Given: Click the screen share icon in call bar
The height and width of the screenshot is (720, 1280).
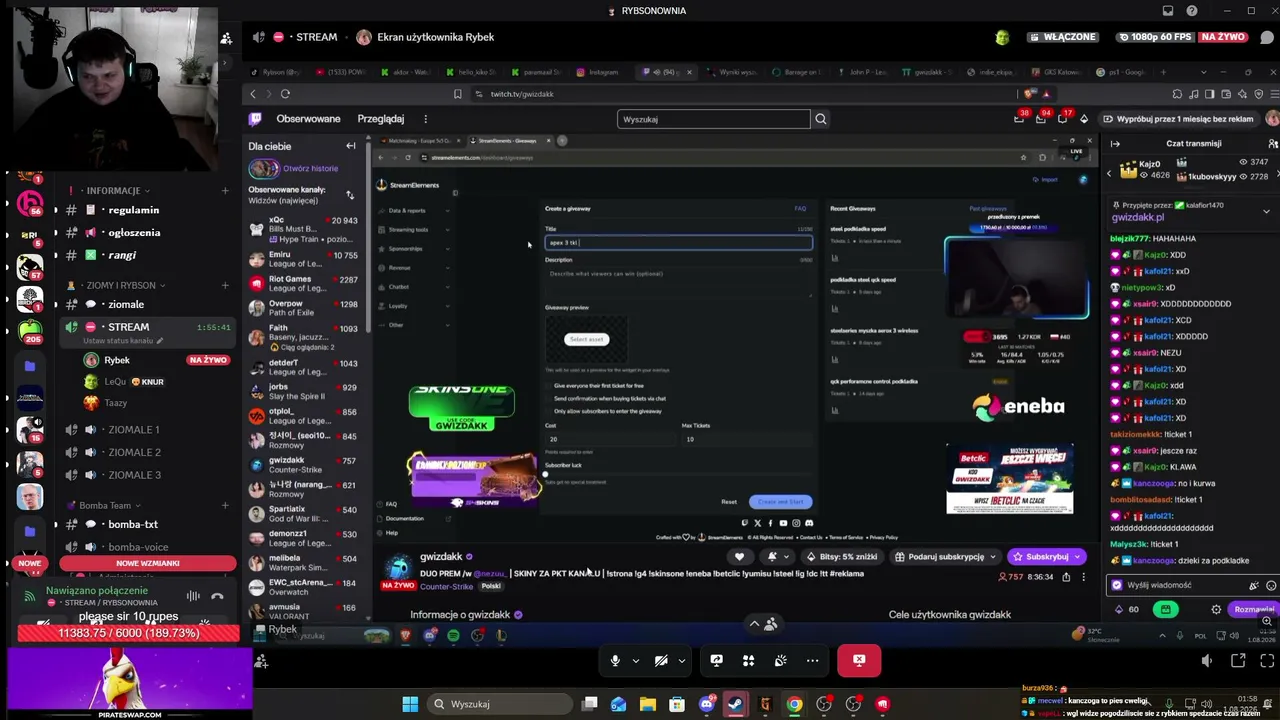Looking at the screenshot, I should point(716,660).
